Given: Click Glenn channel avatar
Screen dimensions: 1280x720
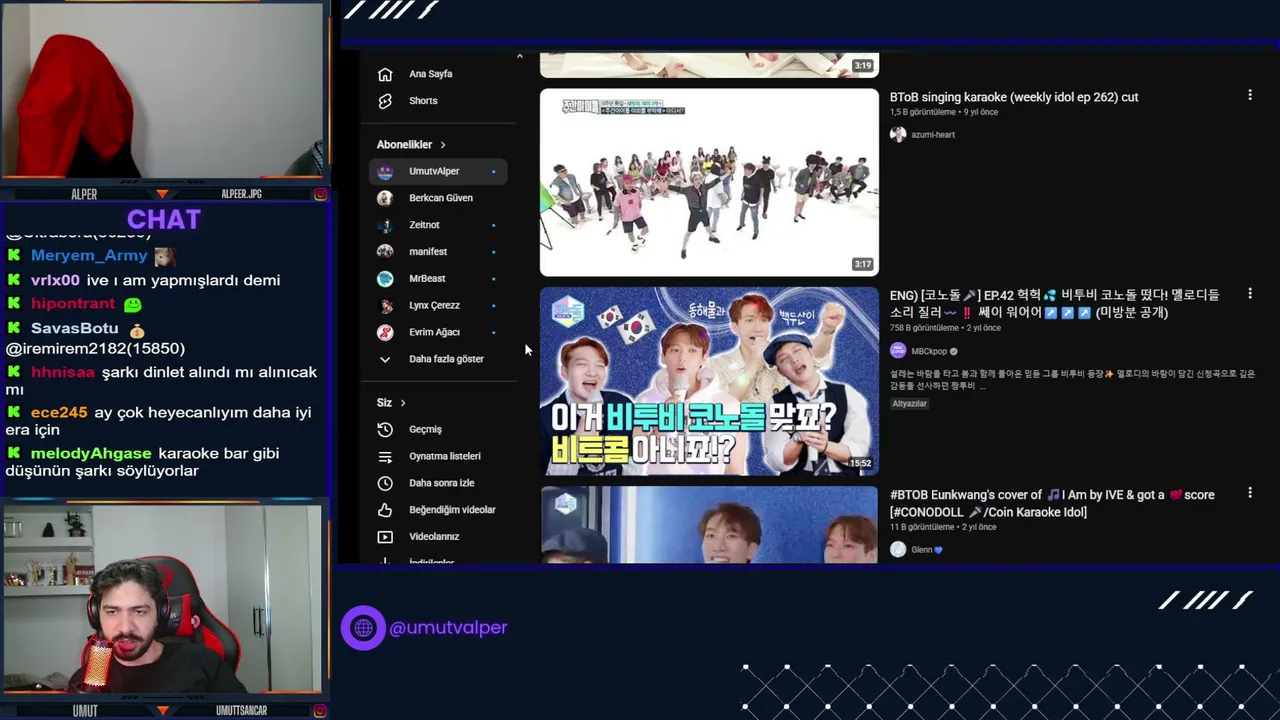Looking at the screenshot, I should pyautogui.click(x=898, y=549).
